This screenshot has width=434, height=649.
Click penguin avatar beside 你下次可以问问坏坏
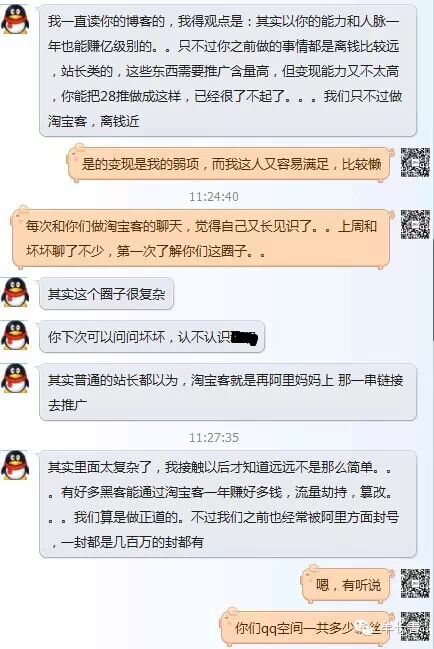(15, 334)
